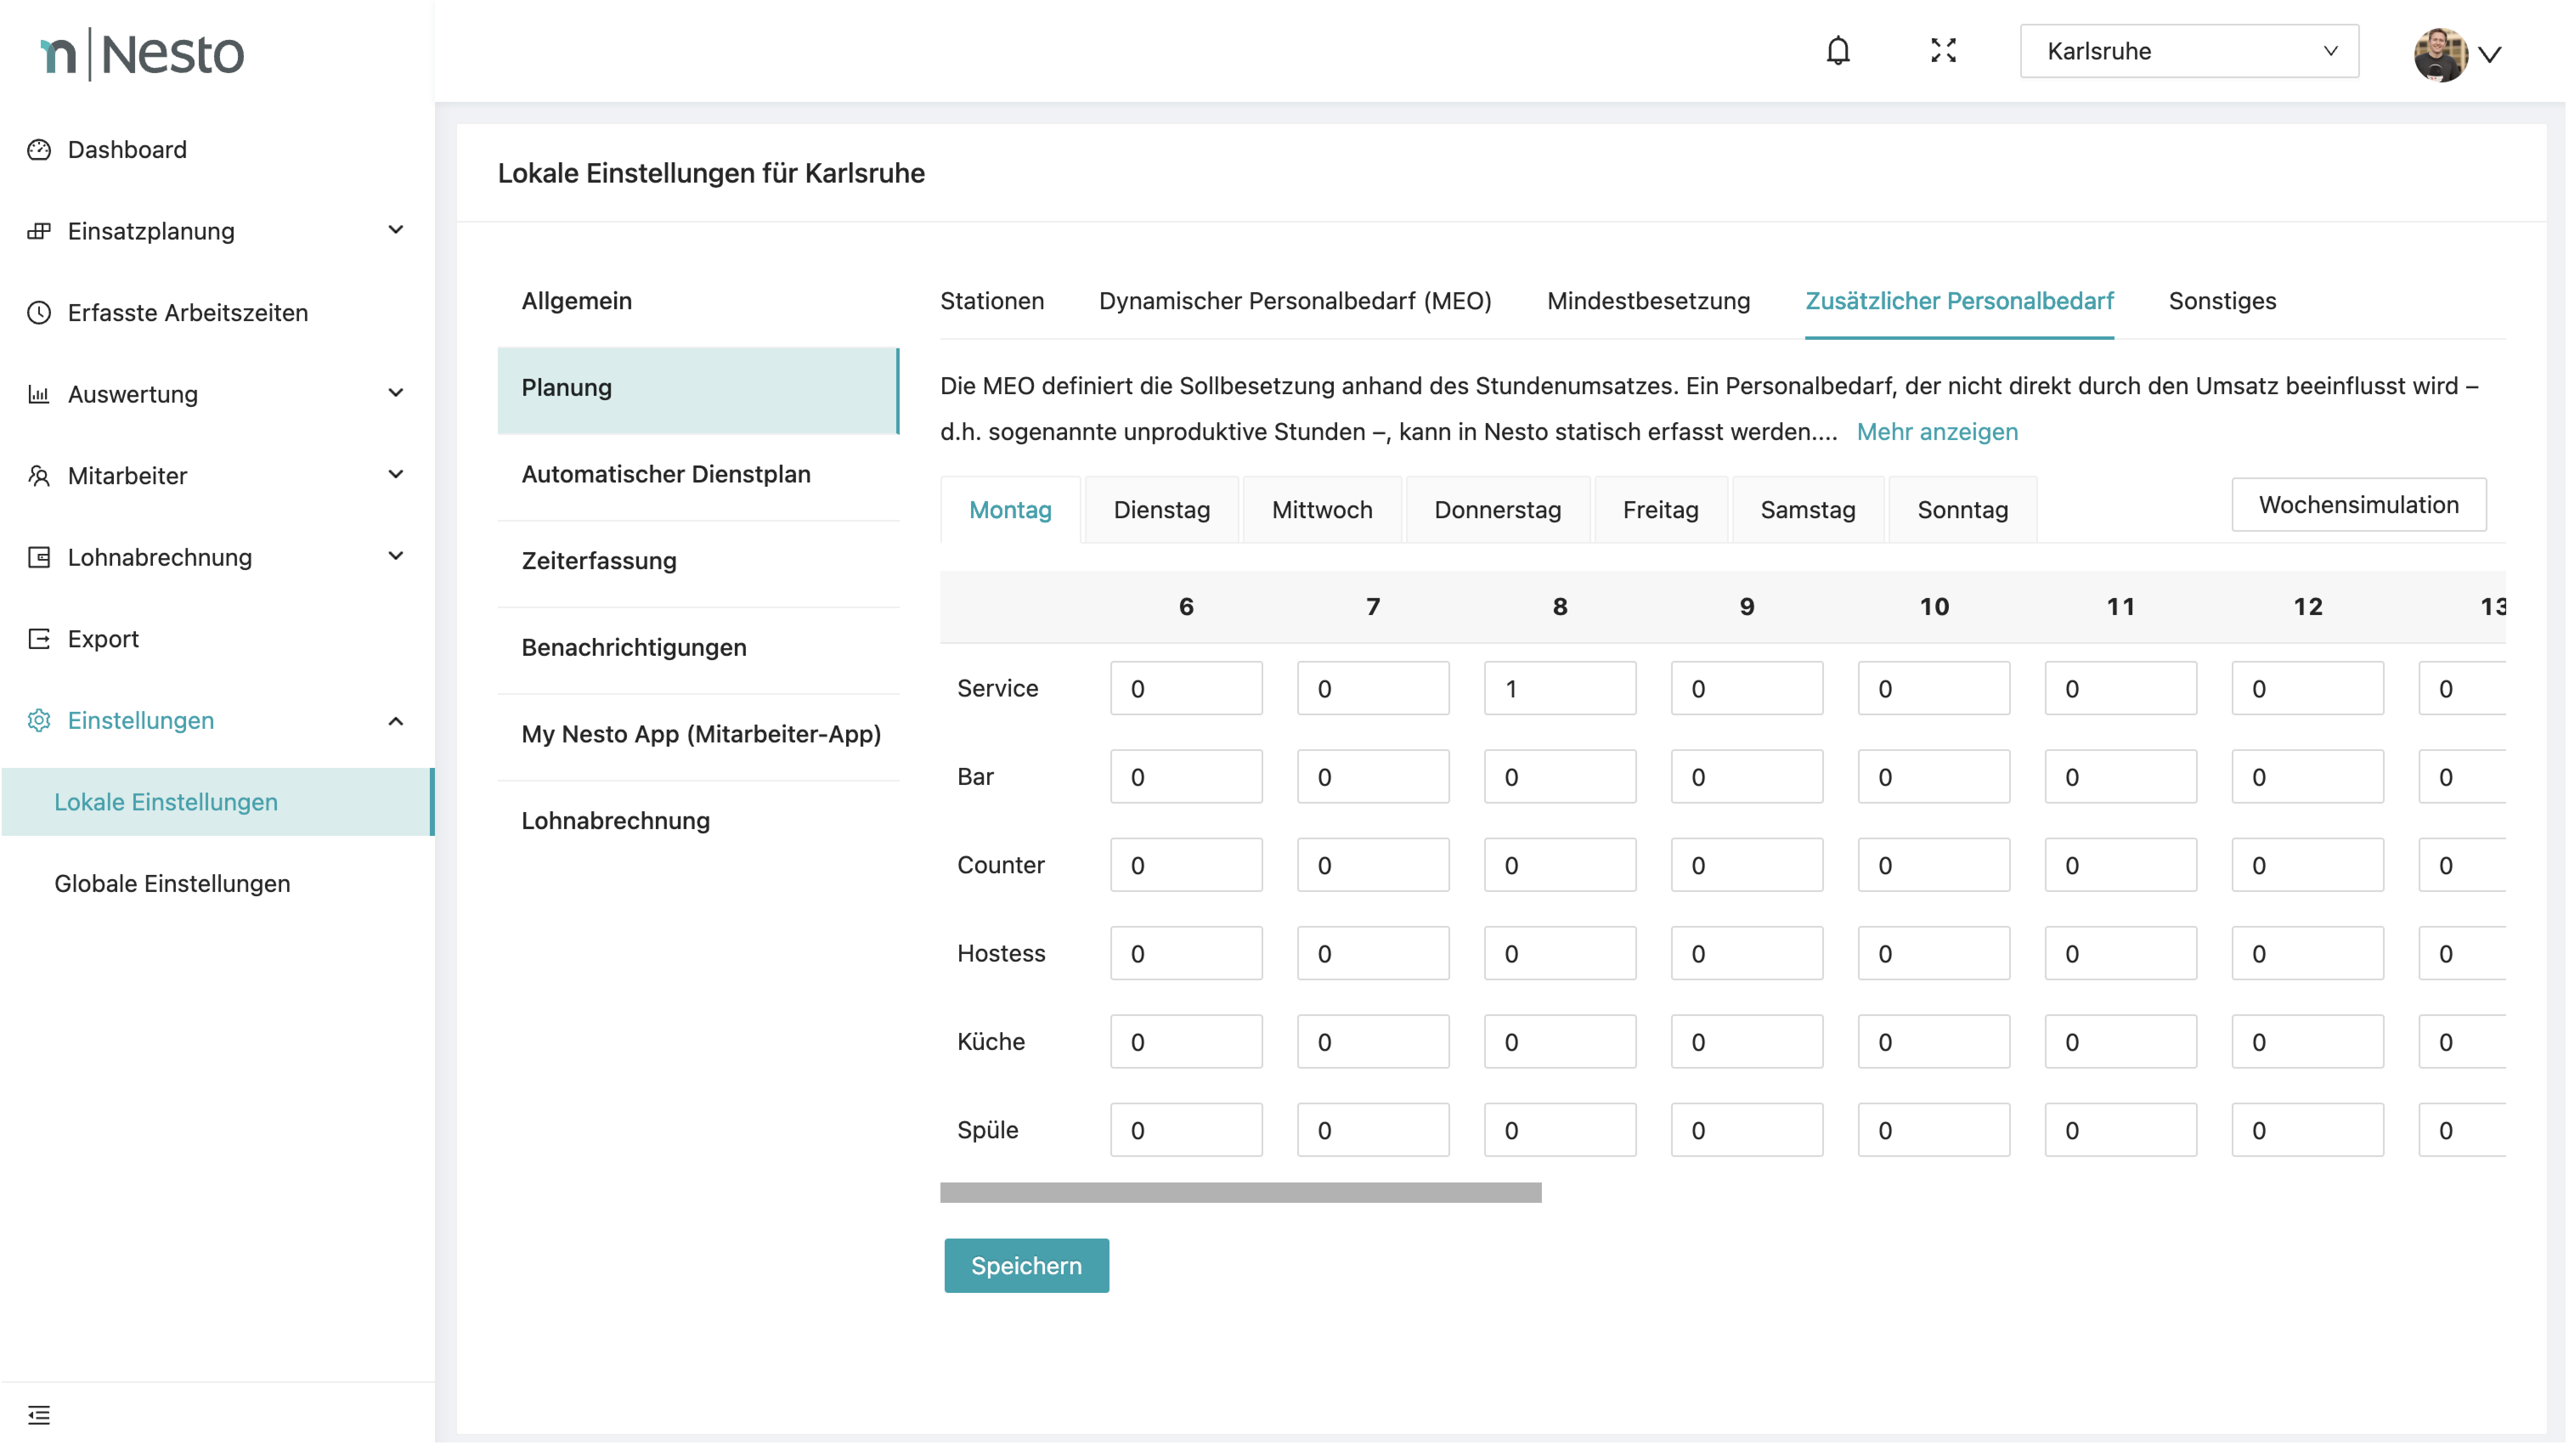Open Dashboard via its gauge icon
This screenshot has height=1456, width=2569.
point(39,150)
